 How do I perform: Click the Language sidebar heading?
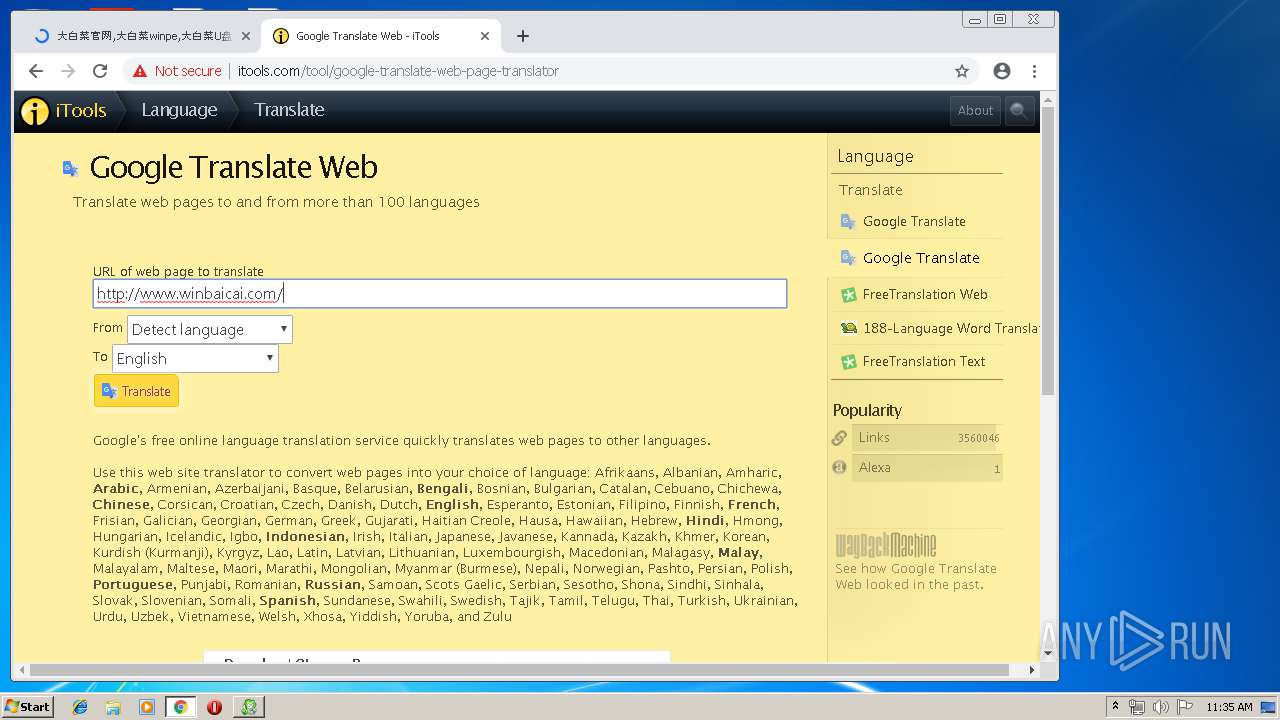click(x=875, y=156)
